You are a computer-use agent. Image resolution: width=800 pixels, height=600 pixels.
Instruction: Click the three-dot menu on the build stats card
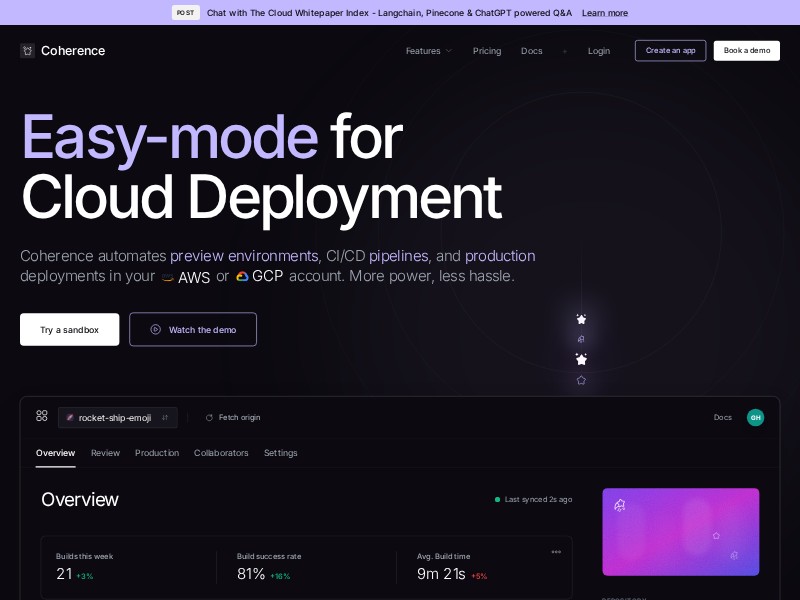point(557,552)
